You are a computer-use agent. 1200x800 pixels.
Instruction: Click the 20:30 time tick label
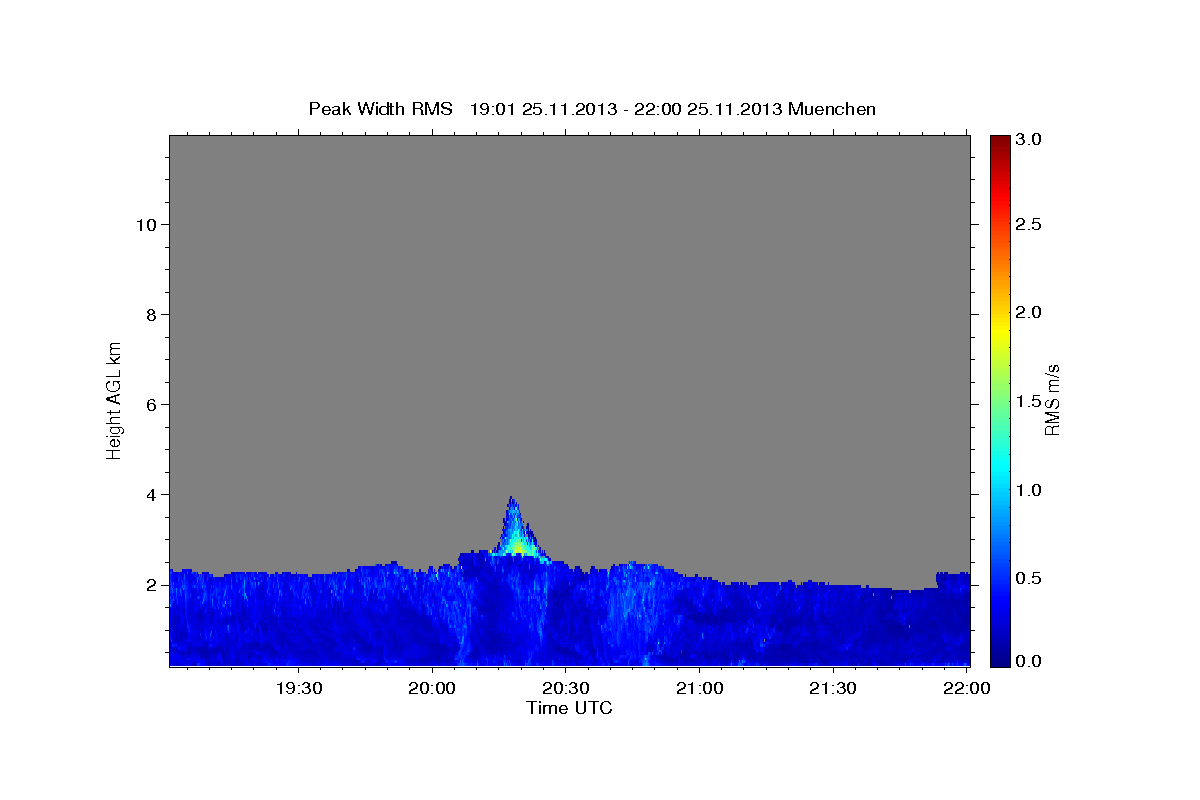(566, 688)
